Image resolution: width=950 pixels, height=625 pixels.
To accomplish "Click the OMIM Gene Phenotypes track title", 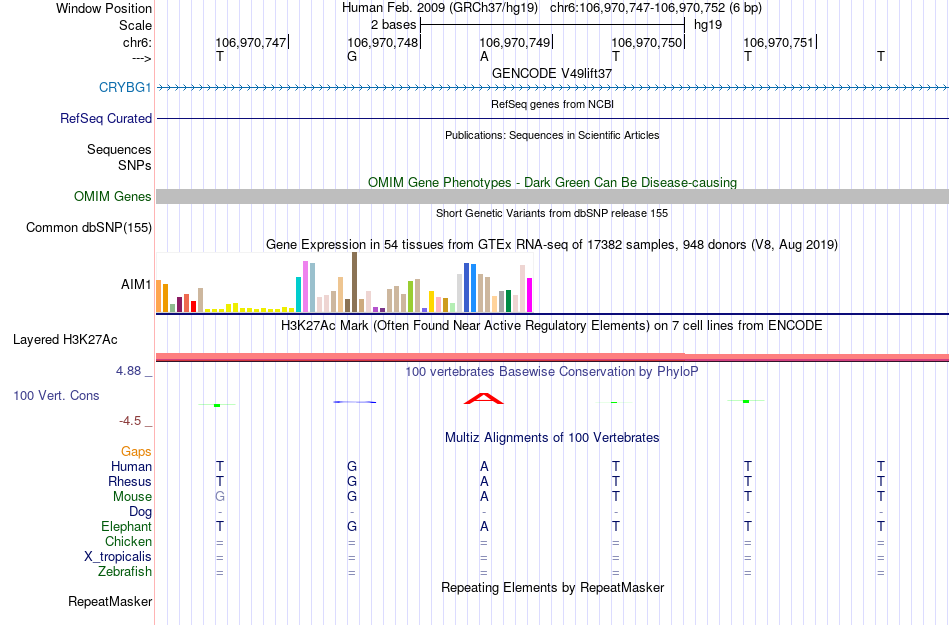I will (x=552, y=182).
